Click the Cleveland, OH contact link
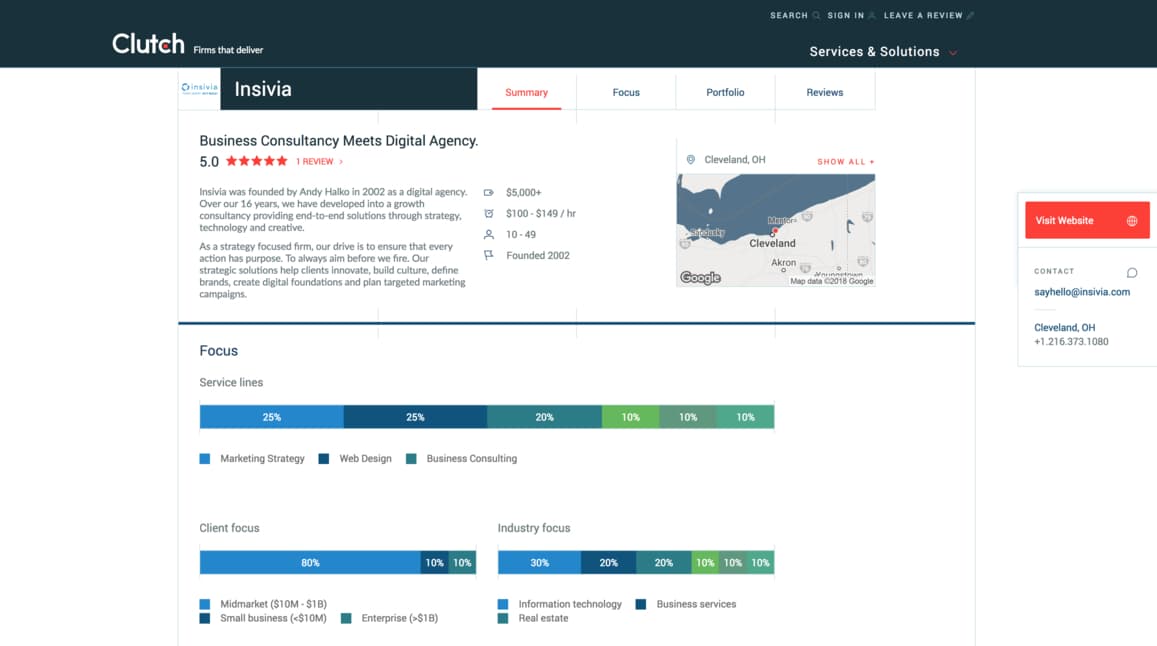Screen dimensions: 1157x646 pyautogui.click(x=1064, y=328)
